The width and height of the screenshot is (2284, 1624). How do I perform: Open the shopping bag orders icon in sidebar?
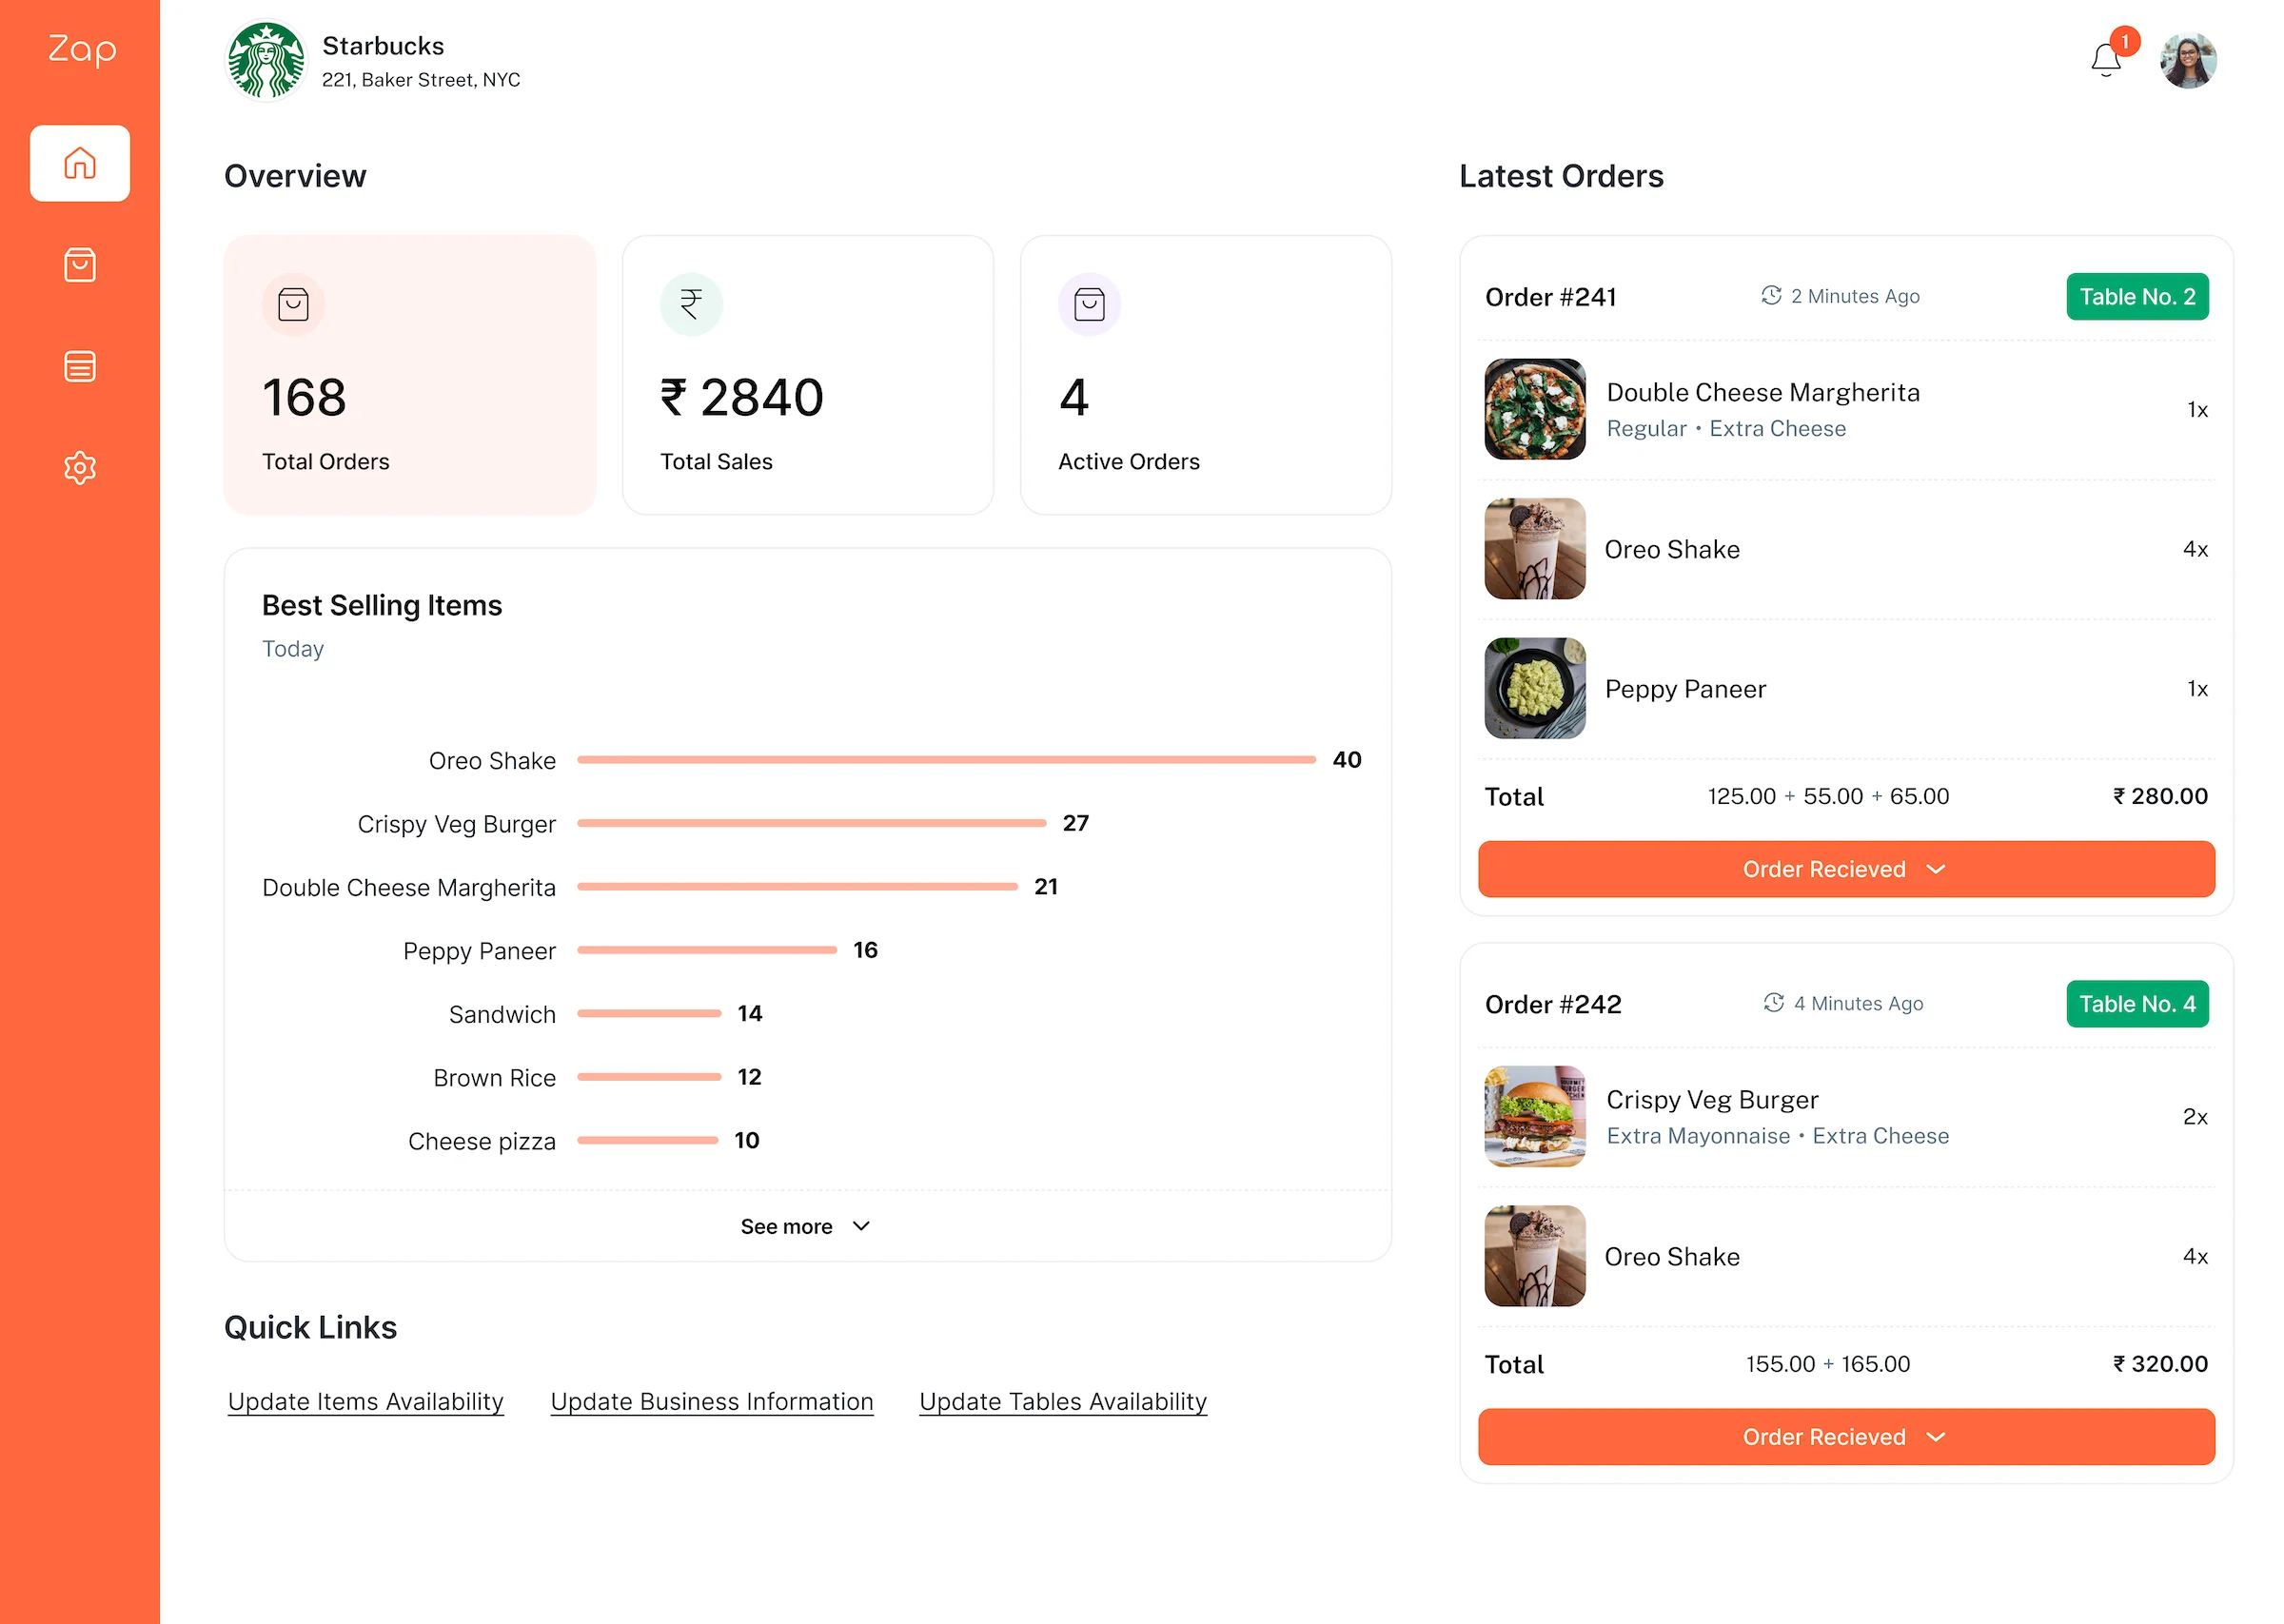[x=80, y=265]
